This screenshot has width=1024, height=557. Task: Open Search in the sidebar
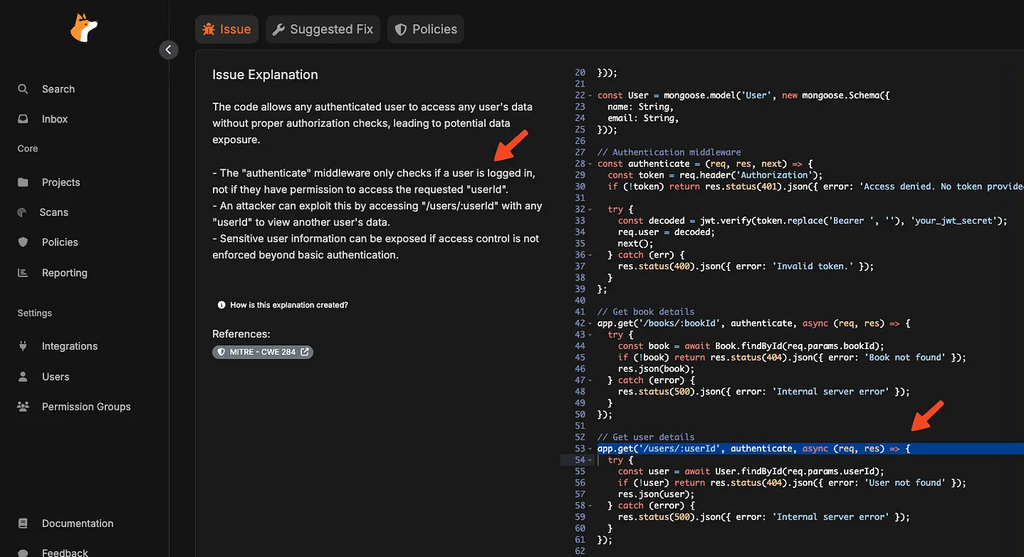point(58,89)
